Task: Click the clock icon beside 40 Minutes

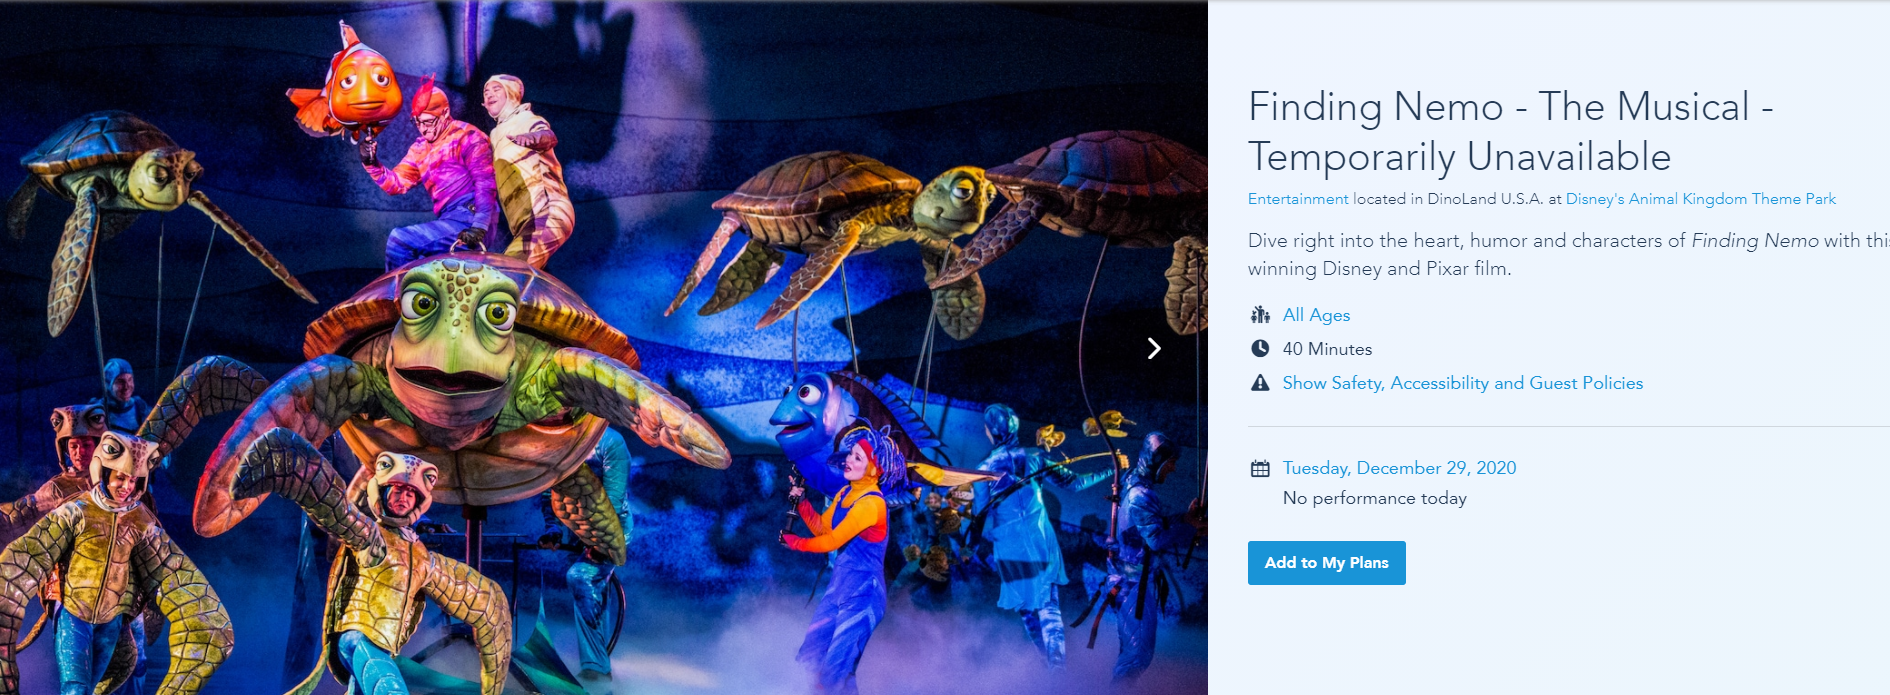Action: click(1260, 349)
